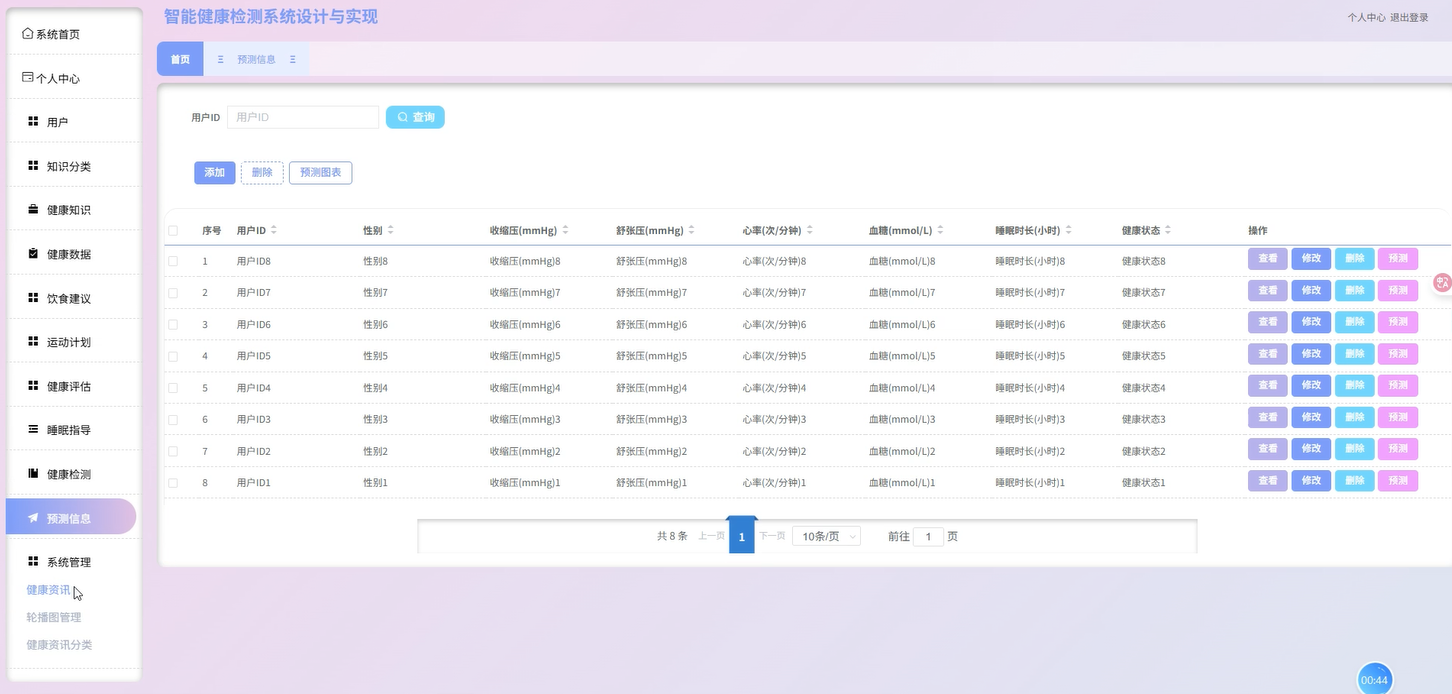The height and width of the screenshot is (694, 1452).
Task: Click the 预测信息 paper-plane icon
Action: 34,516
